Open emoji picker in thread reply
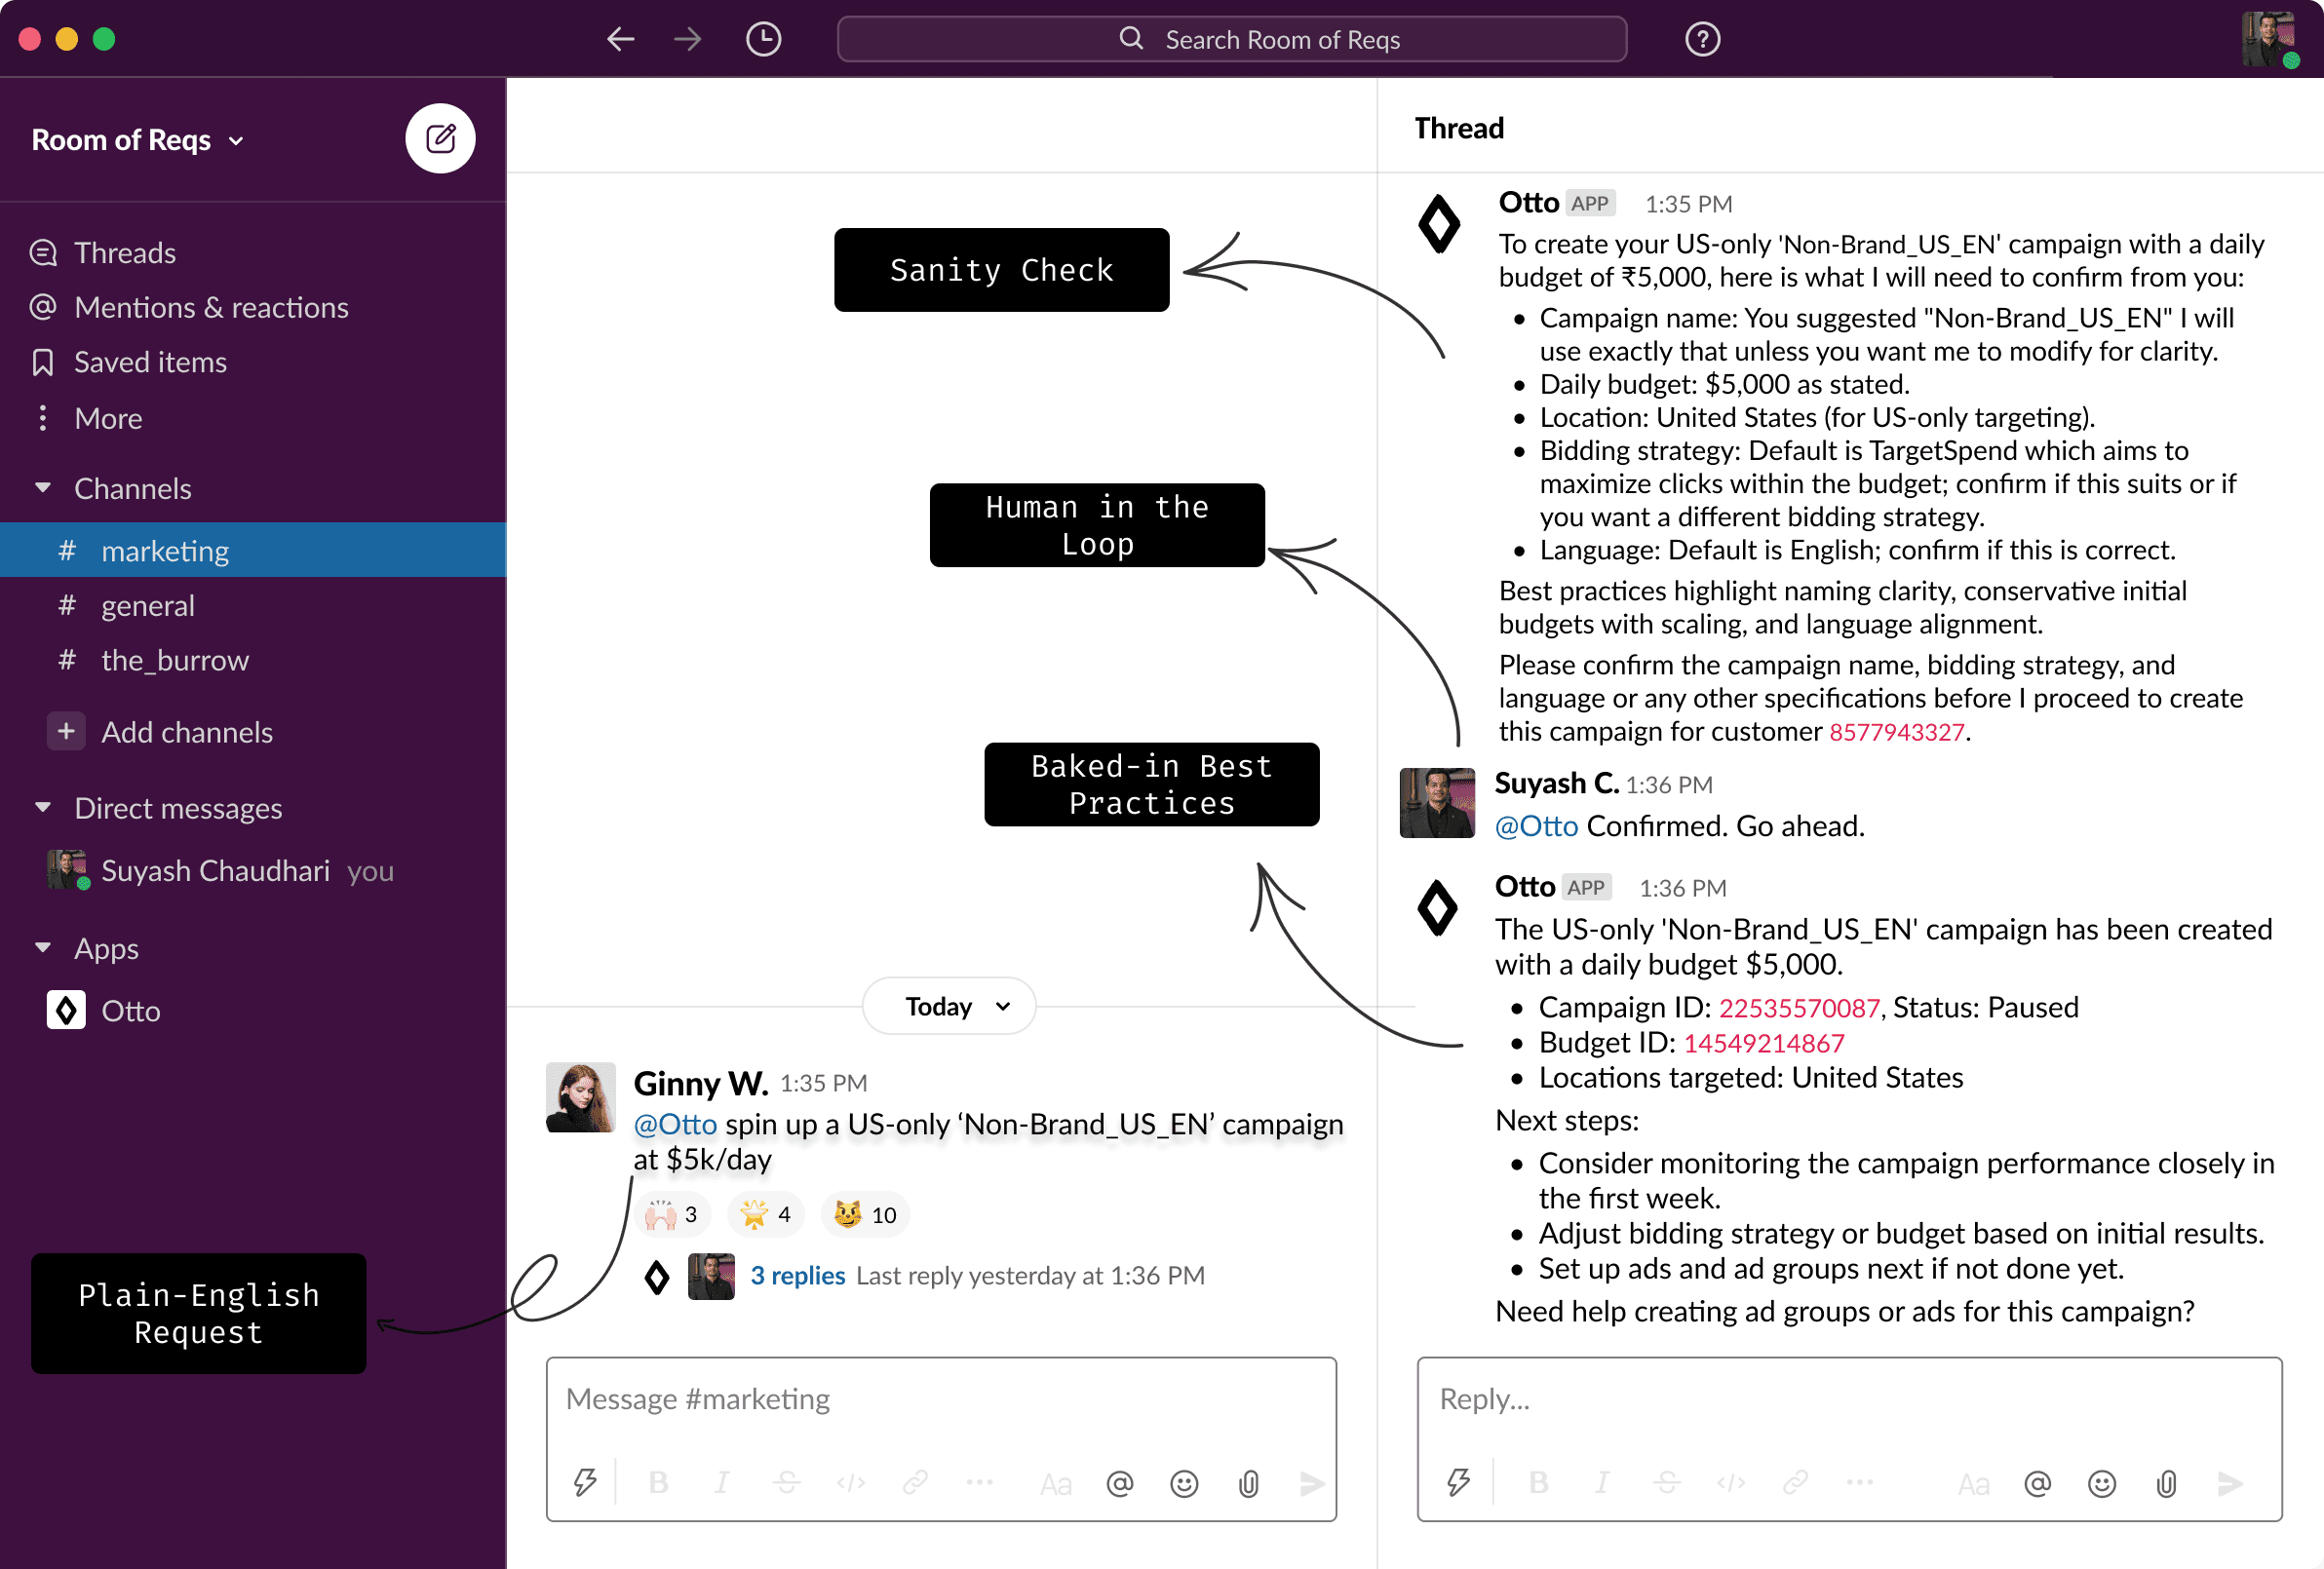This screenshot has width=2324, height=1569. (2102, 1483)
